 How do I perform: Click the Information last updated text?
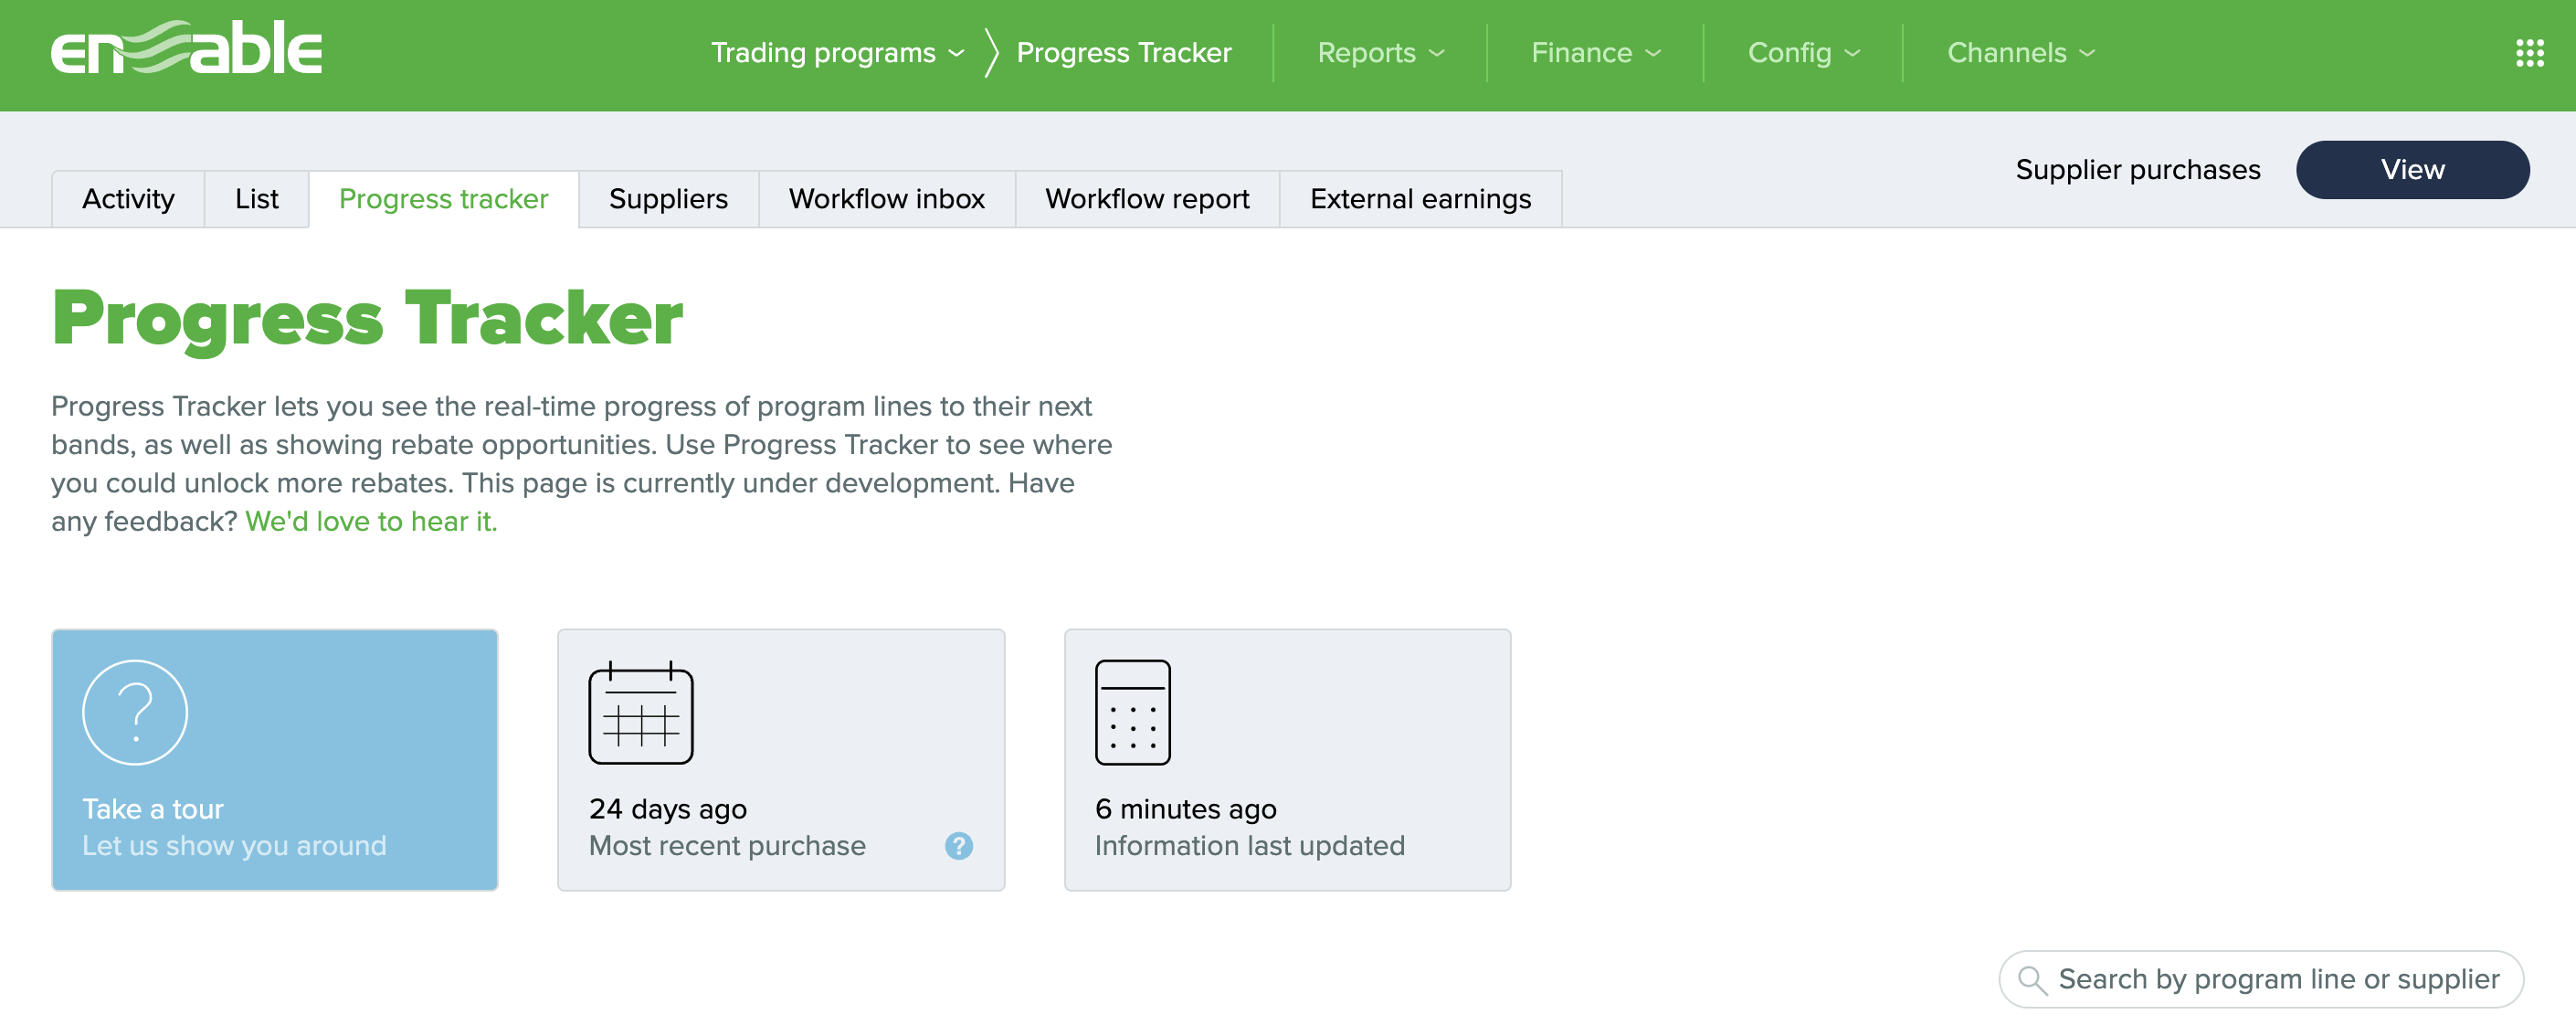(1249, 846)
